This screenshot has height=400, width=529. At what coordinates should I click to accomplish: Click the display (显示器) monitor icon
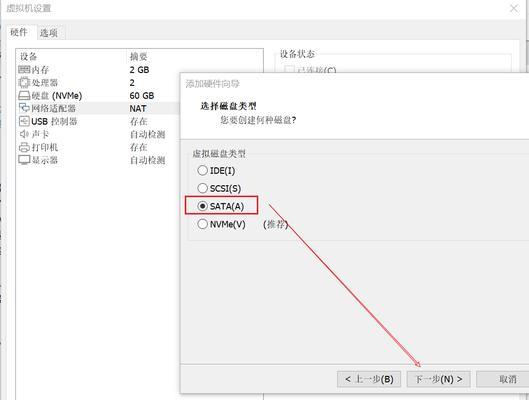point(24,160)
